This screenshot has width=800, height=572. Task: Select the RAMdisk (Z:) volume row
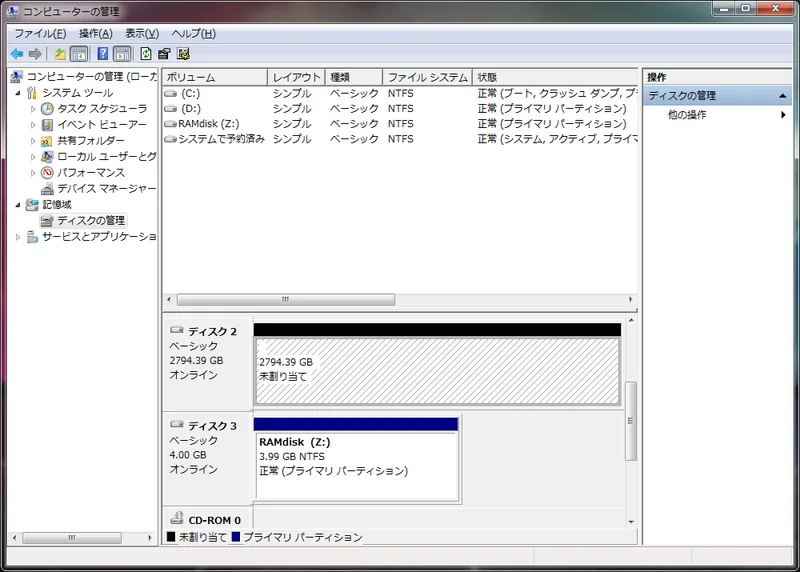tap(400, 123)
